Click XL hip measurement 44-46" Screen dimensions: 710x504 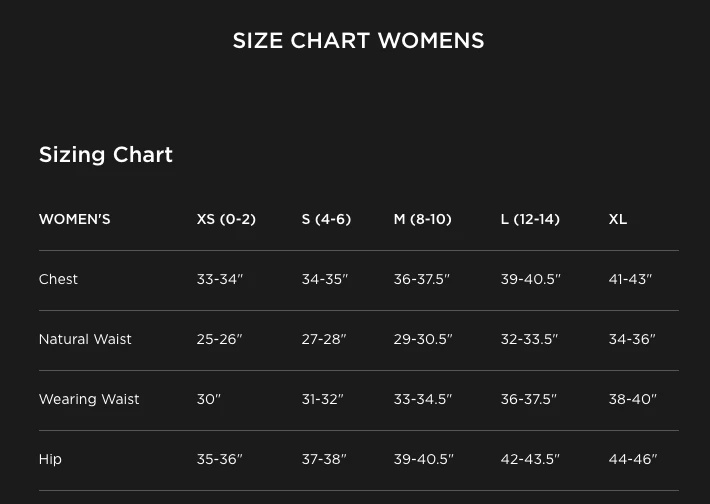[633, 459]
